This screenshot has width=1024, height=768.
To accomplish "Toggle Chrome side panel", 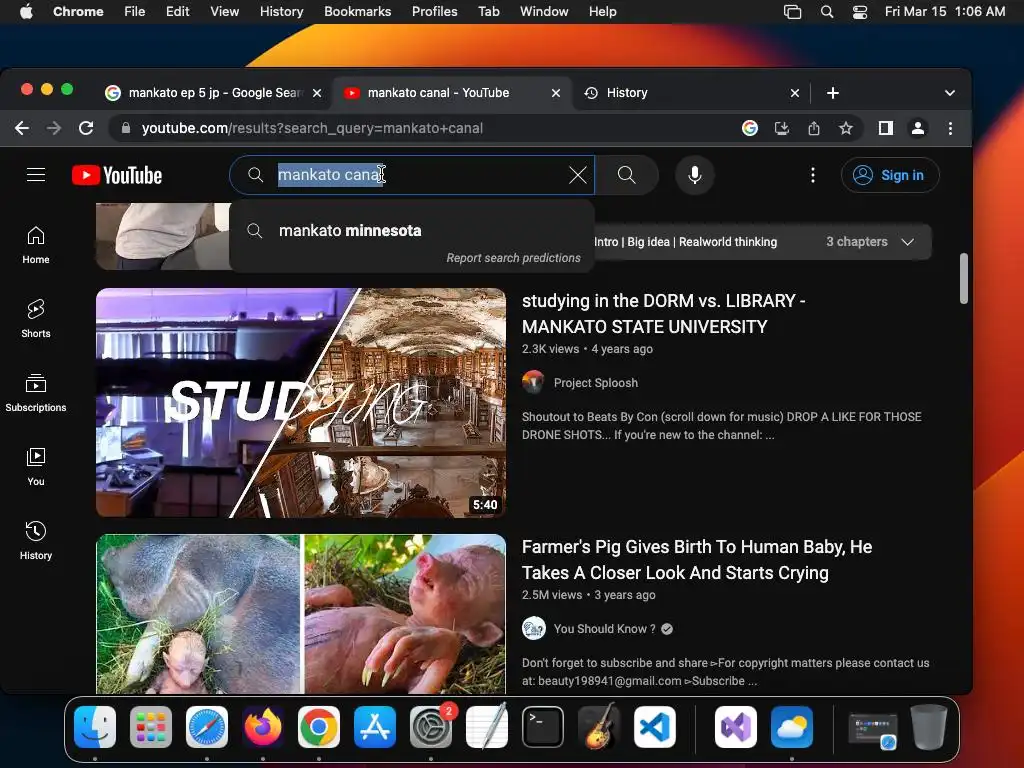I will (886, 128).
